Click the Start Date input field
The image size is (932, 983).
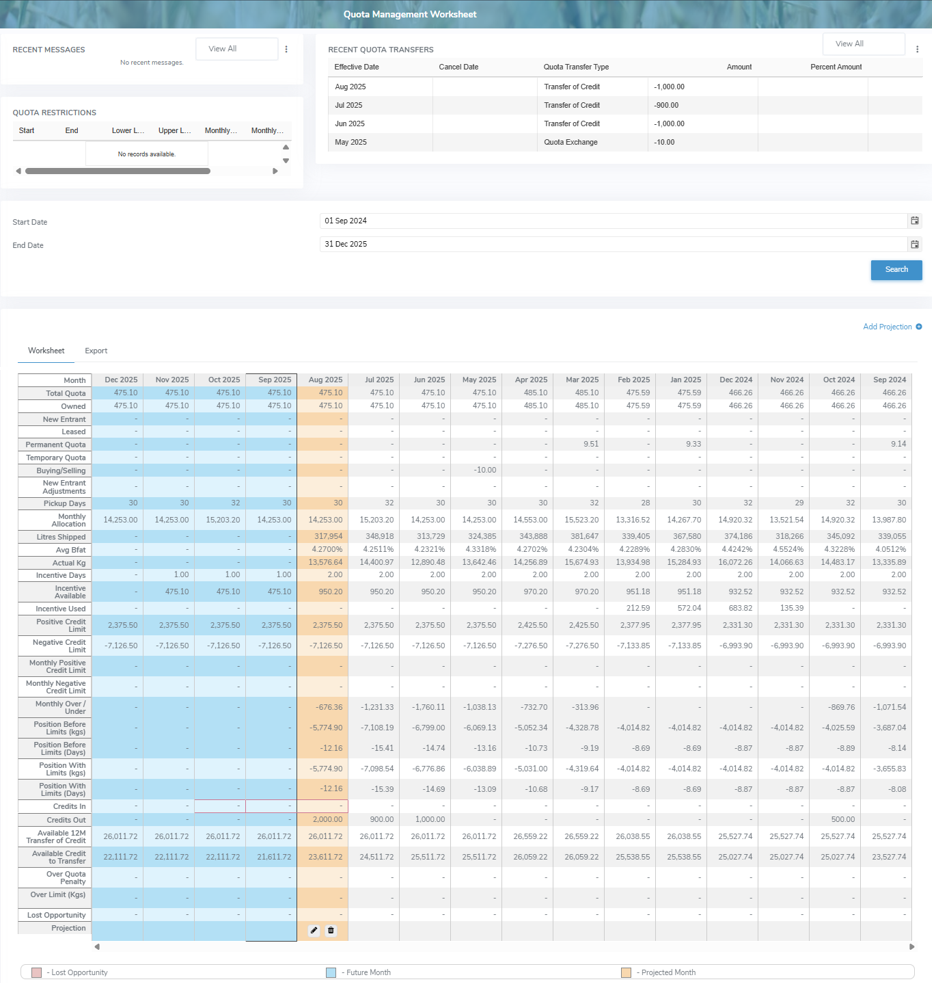[x=612, y=221]
